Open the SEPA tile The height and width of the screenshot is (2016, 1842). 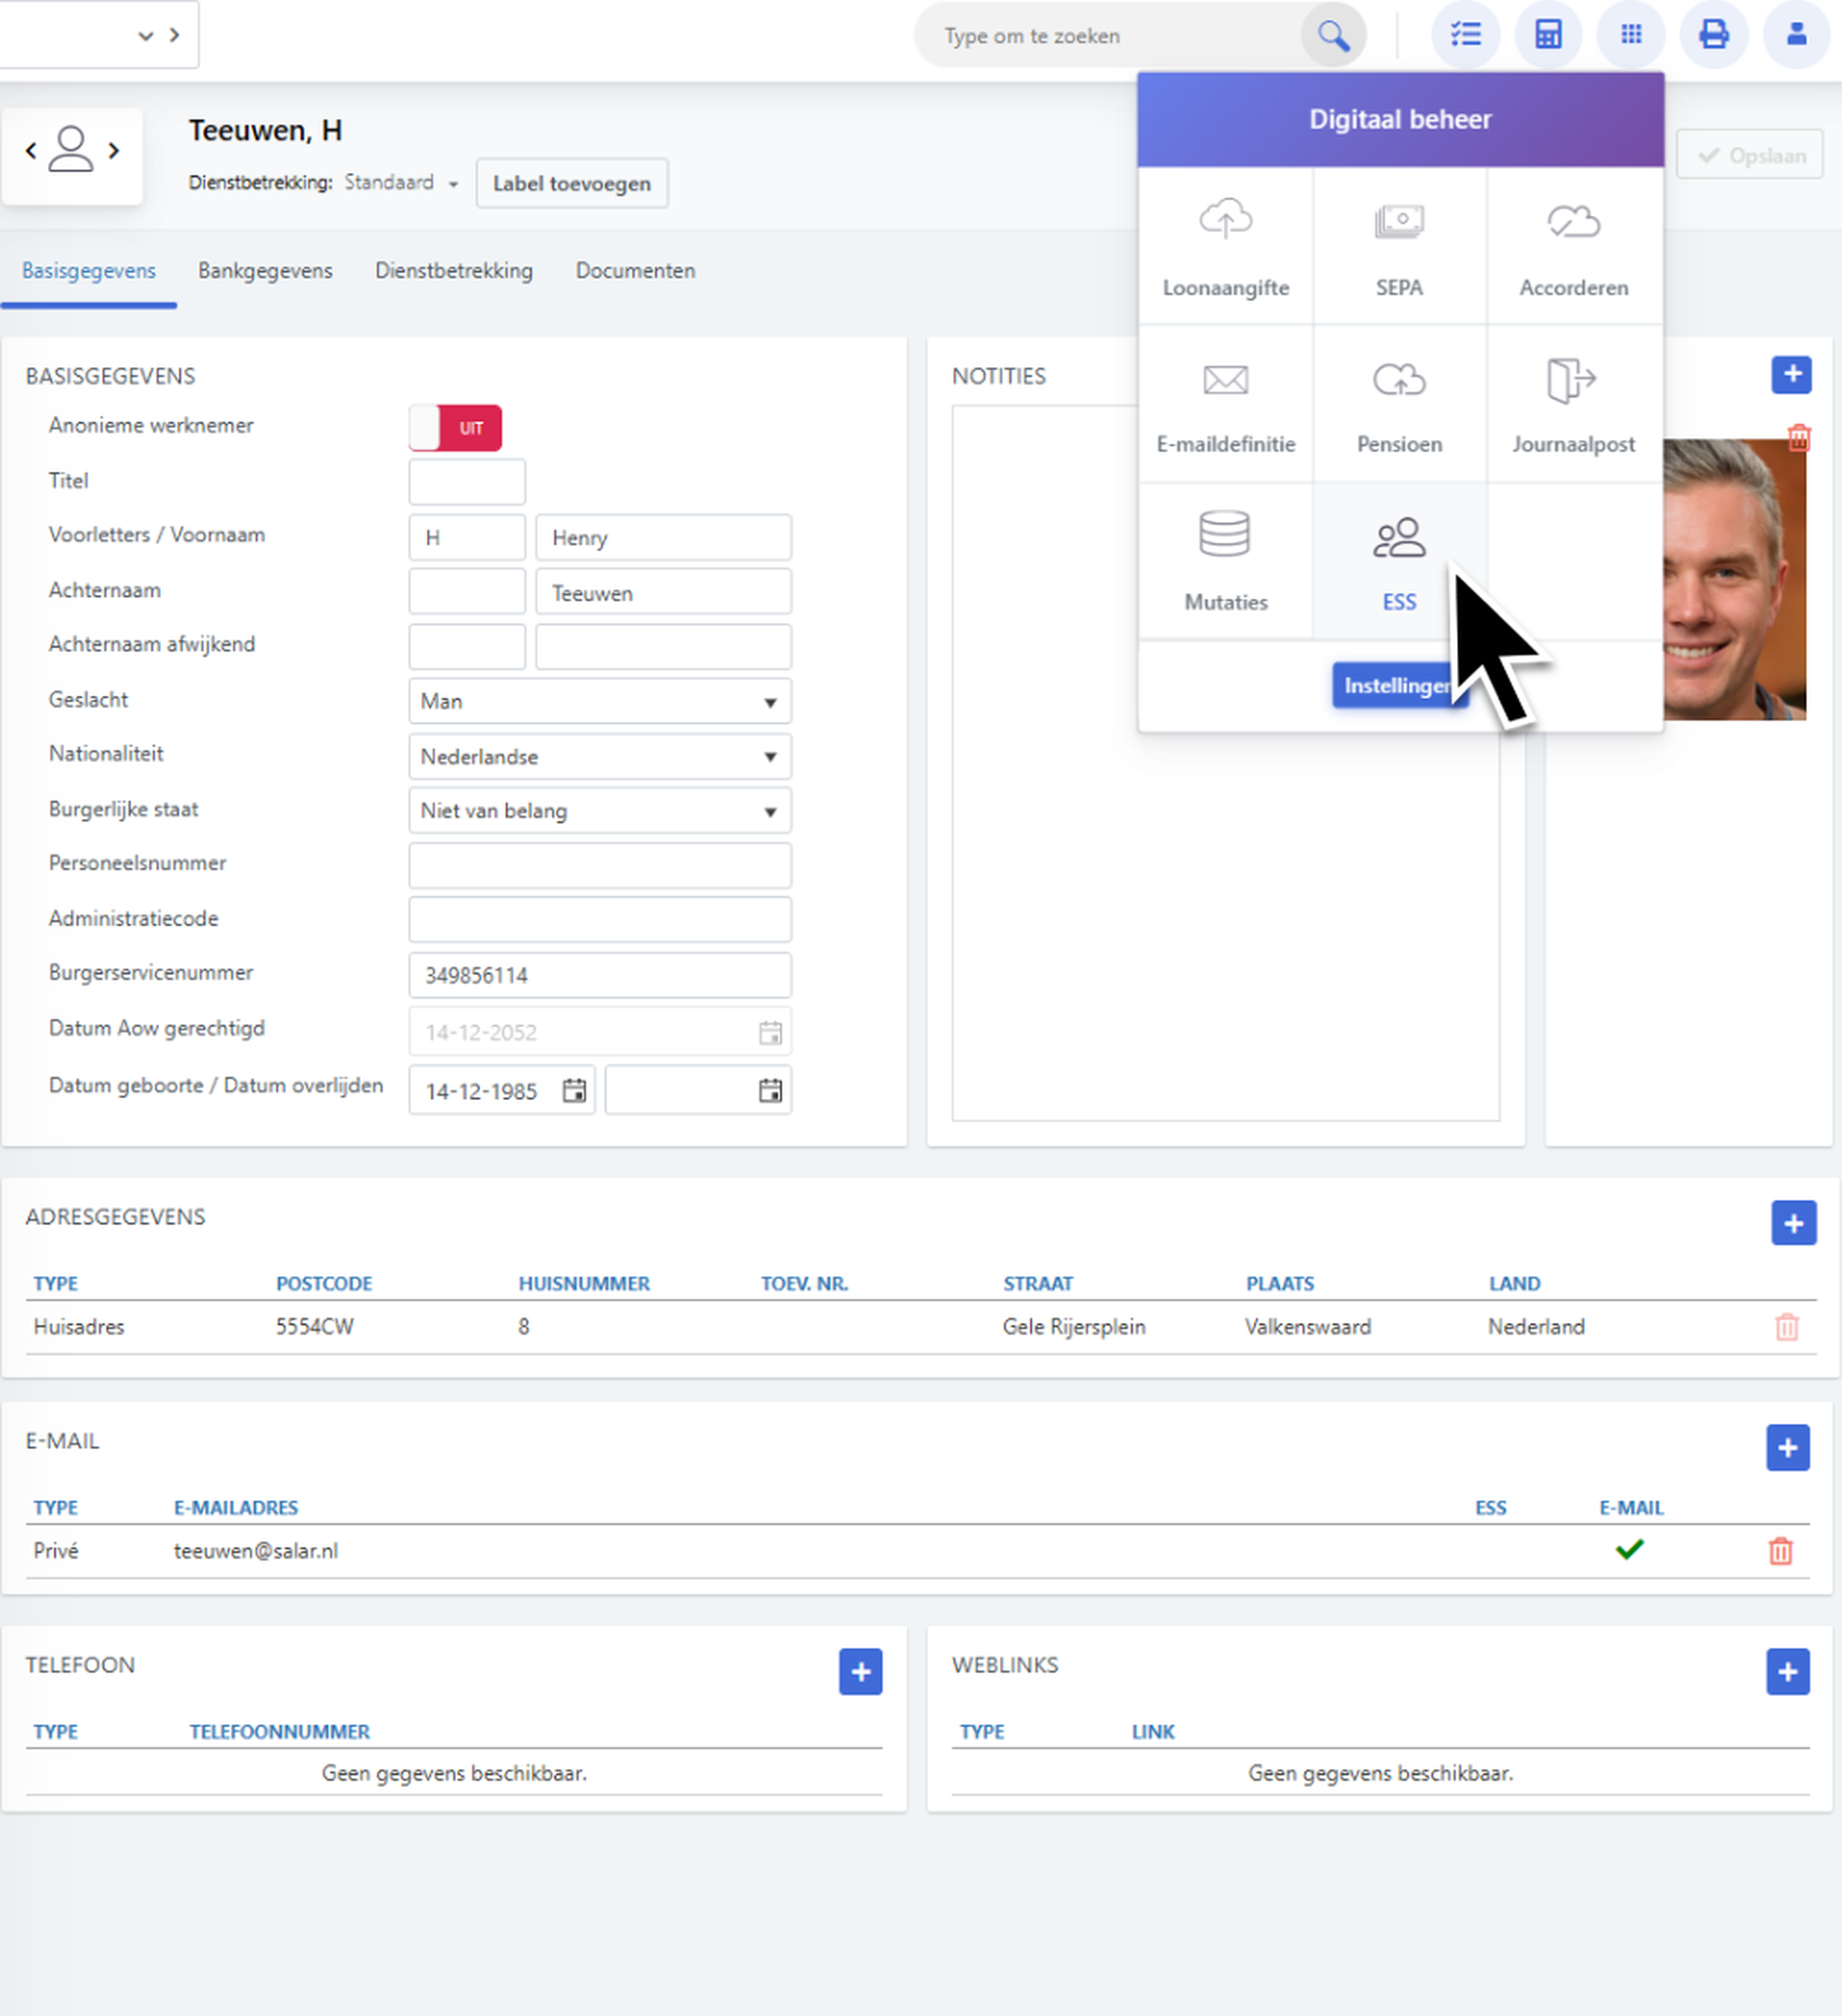pyautogui.click(x=1399, y=246)
